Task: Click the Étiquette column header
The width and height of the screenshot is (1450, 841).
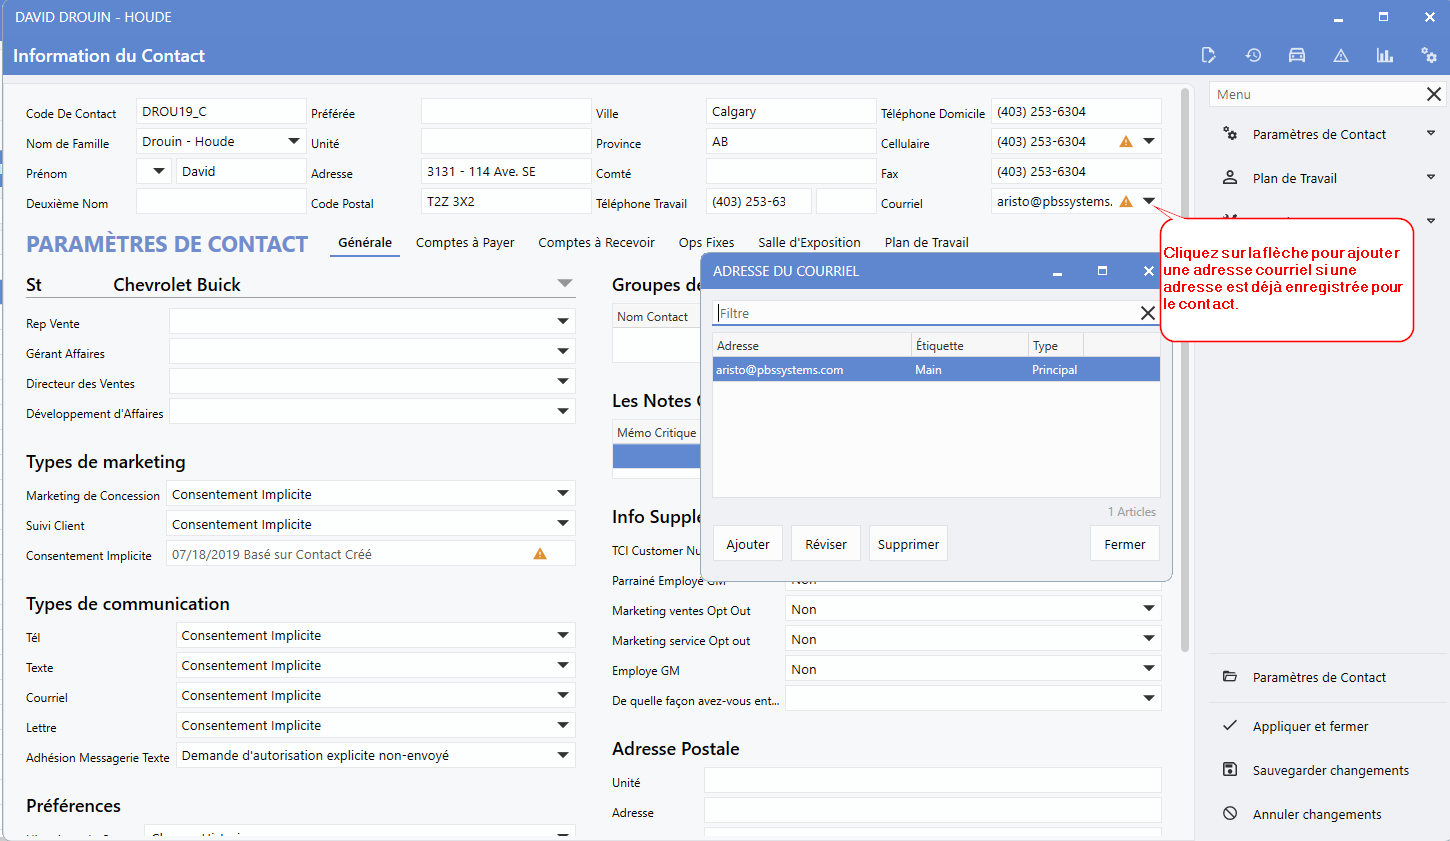Action: [x=970, y=345]
